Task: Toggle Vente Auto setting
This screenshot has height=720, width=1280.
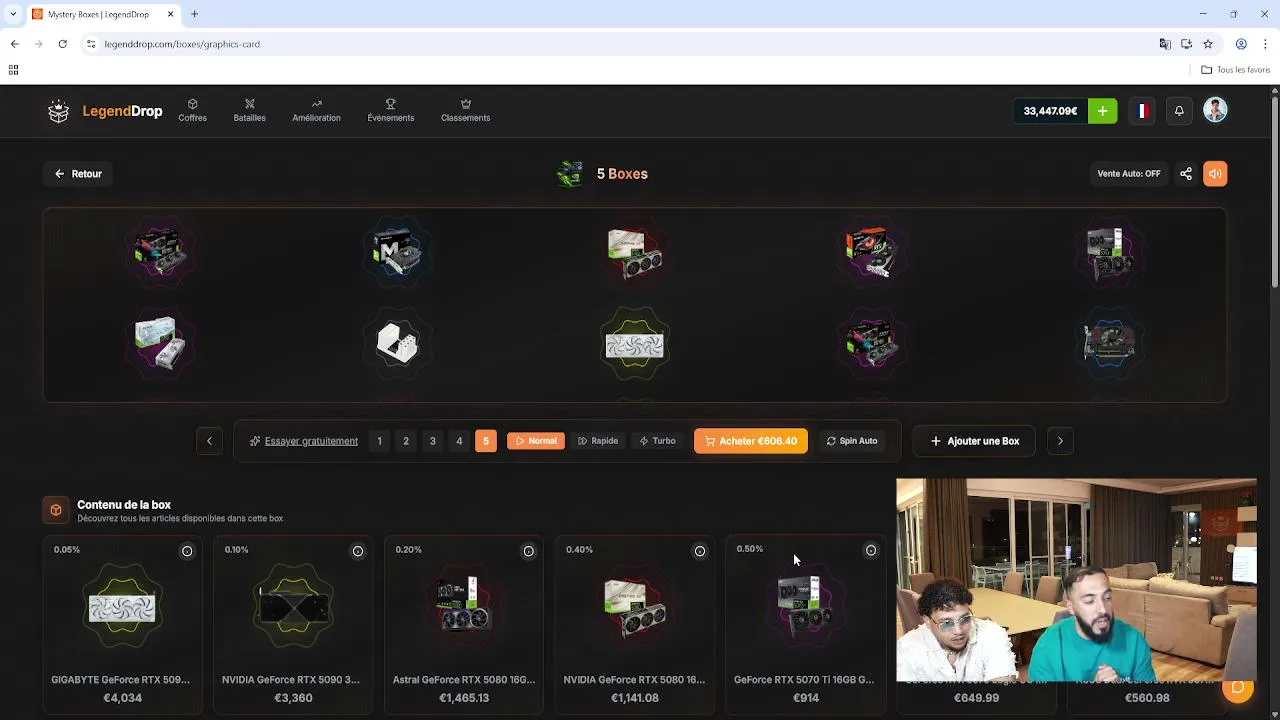Action: [x=1129, y=174]
